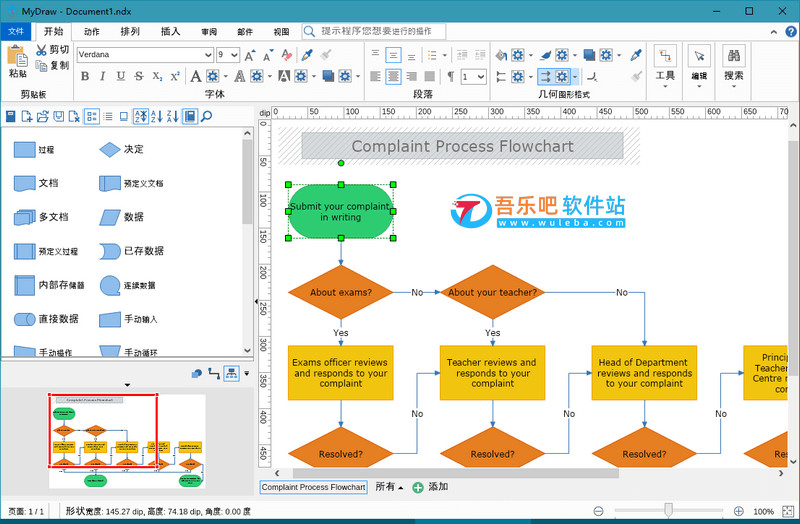Open the 文件 file menu
The width and height of the screenshot is (800, 524).
pos(16,32)
